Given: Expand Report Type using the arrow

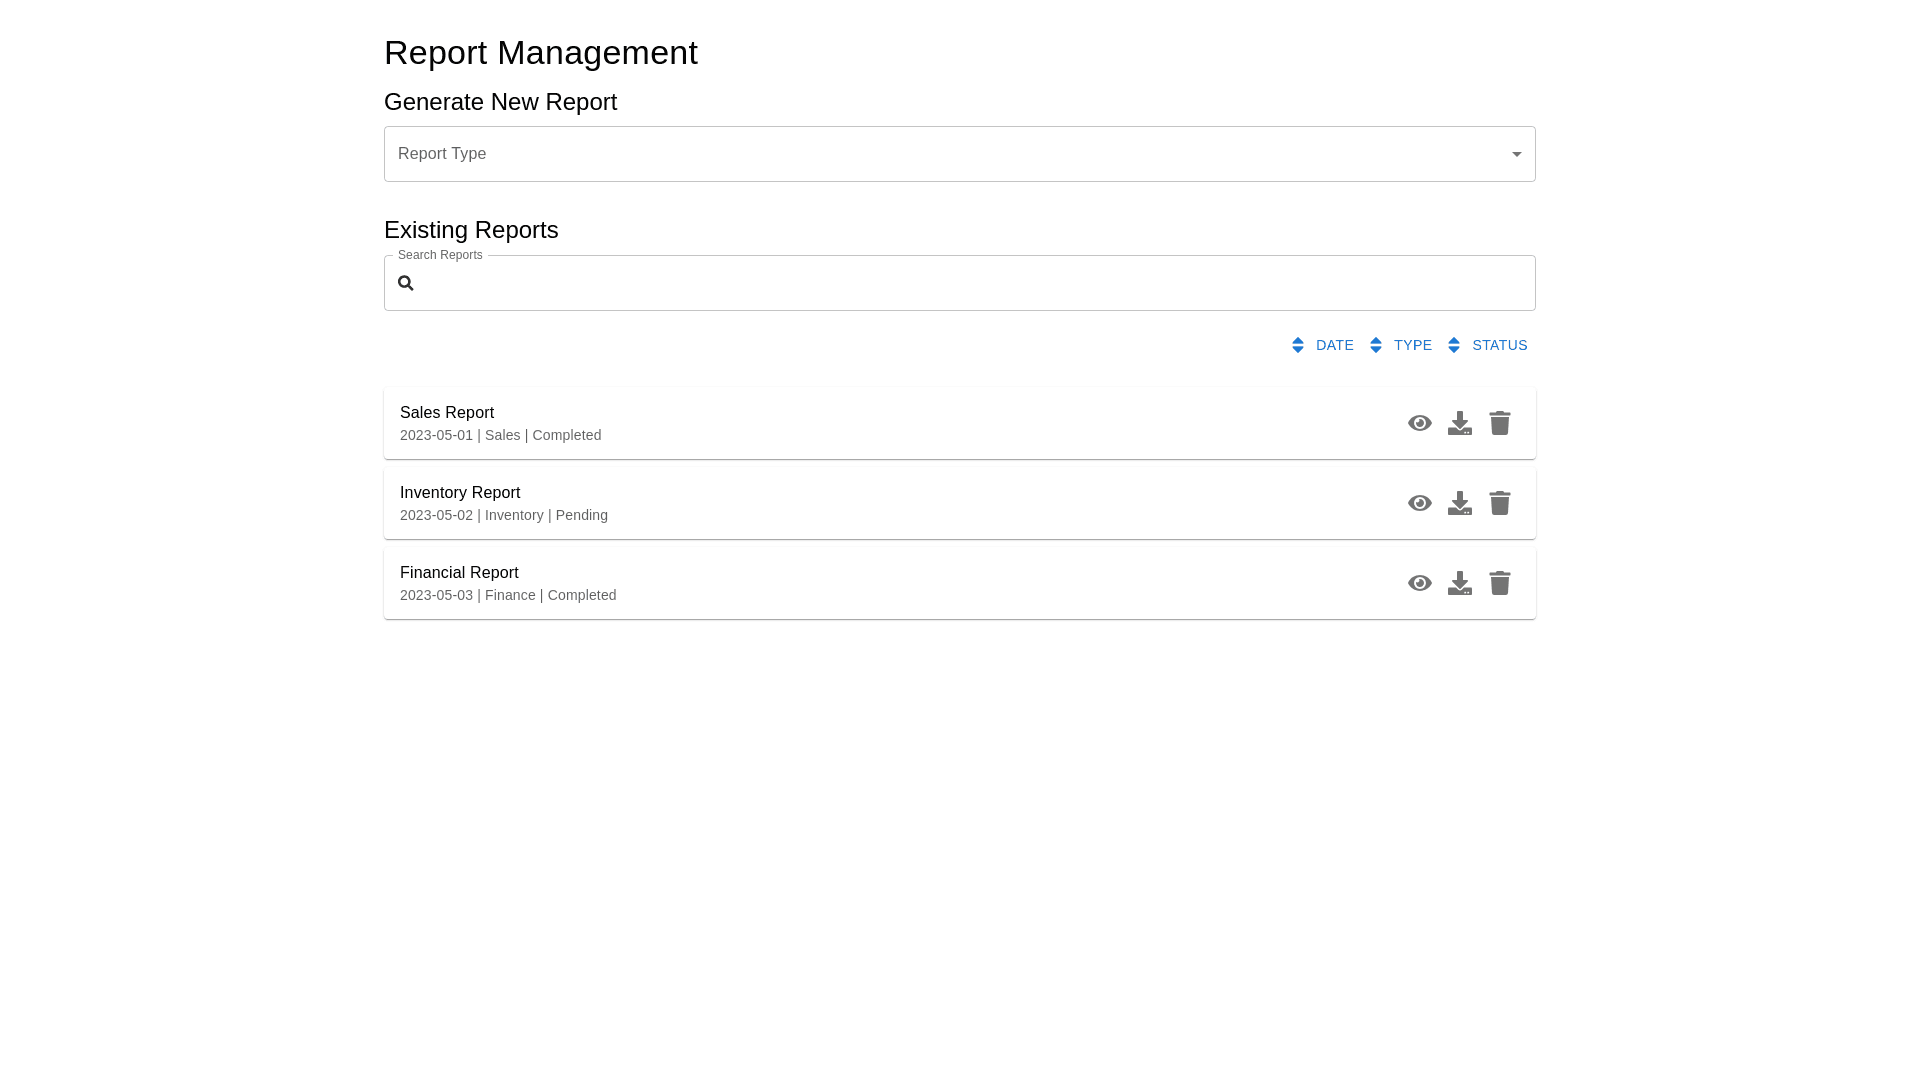Looking at the screenshot, I should [1516, 154].
